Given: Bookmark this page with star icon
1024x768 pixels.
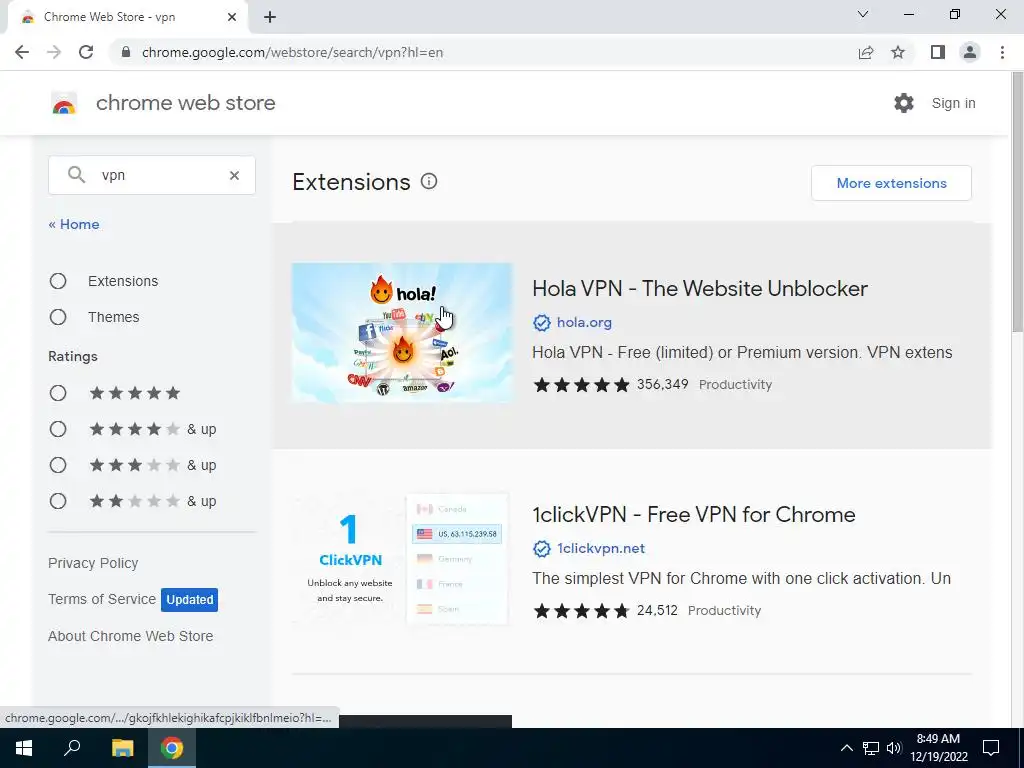Looking at the screenshot, I should tap(898, 52).
